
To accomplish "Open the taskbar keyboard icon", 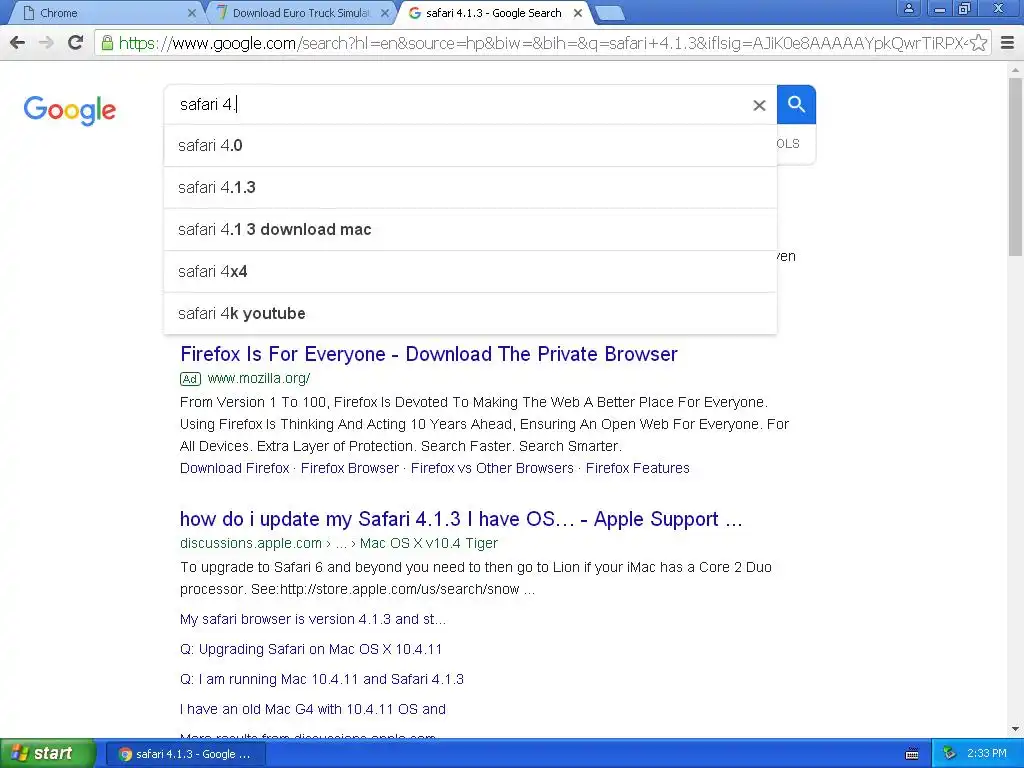I will click(912, 754).
